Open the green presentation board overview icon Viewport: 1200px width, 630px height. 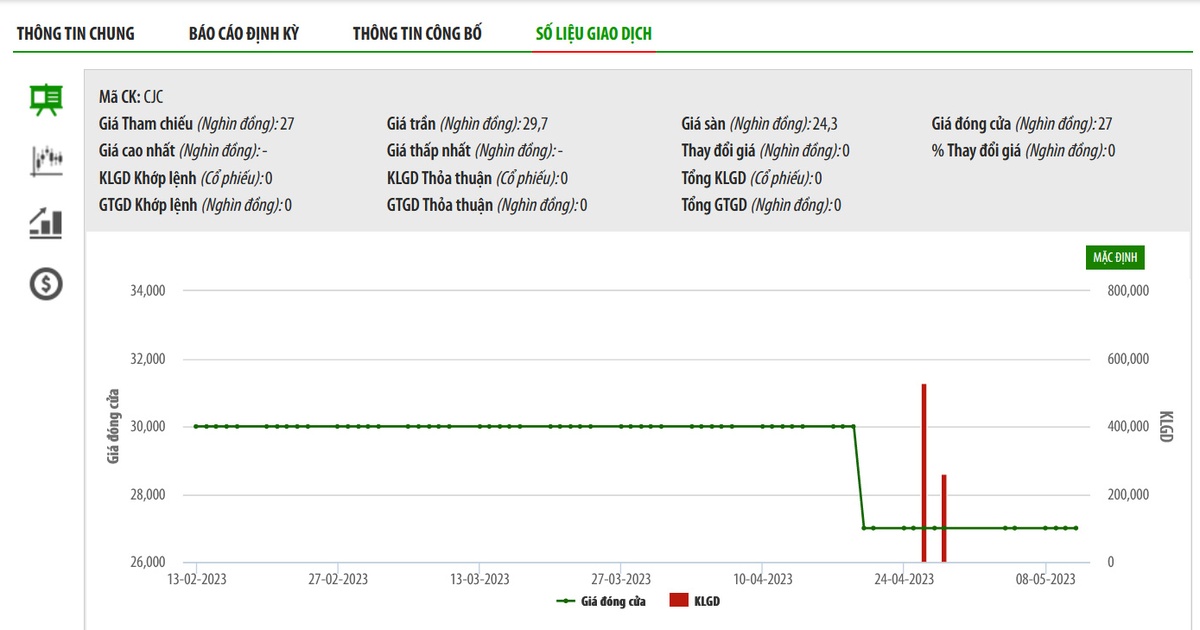tap(46, 99)
